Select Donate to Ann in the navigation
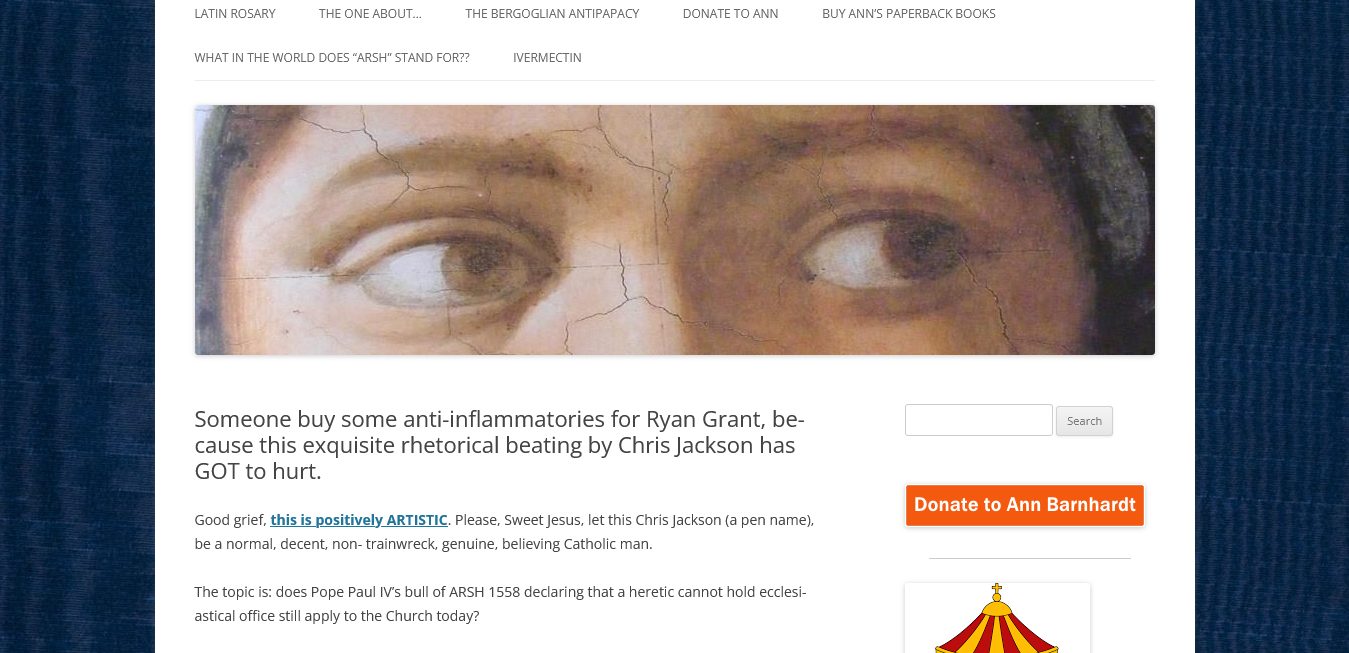Image resolution: width=1349 pixels, height=653 pixels. click(730, 14)
